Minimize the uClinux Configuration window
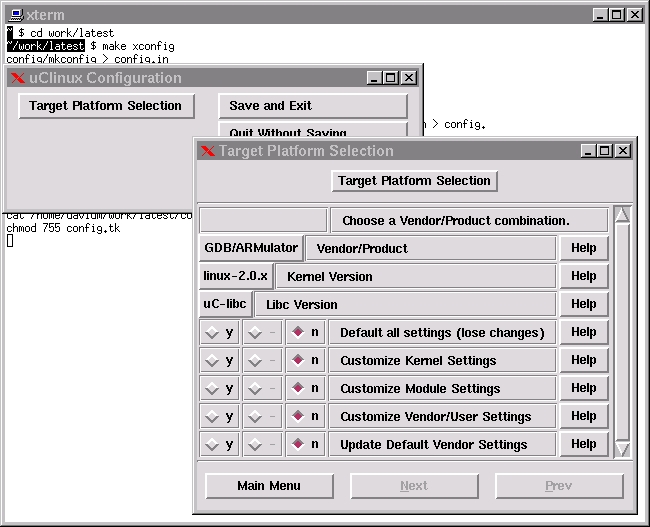Image resolution: width=650 pixels, height=527 pixels. (374, 78)
